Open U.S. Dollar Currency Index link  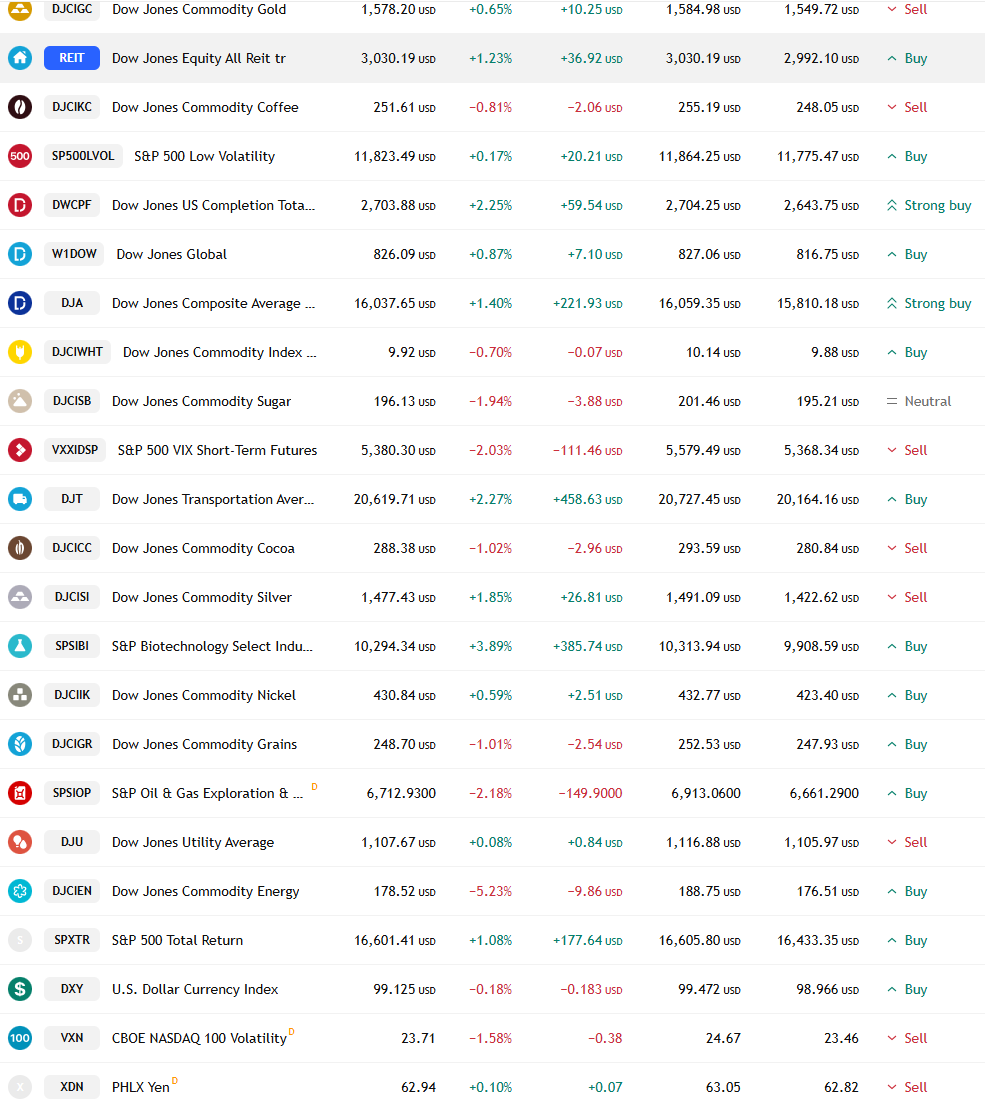pos(195,989)
